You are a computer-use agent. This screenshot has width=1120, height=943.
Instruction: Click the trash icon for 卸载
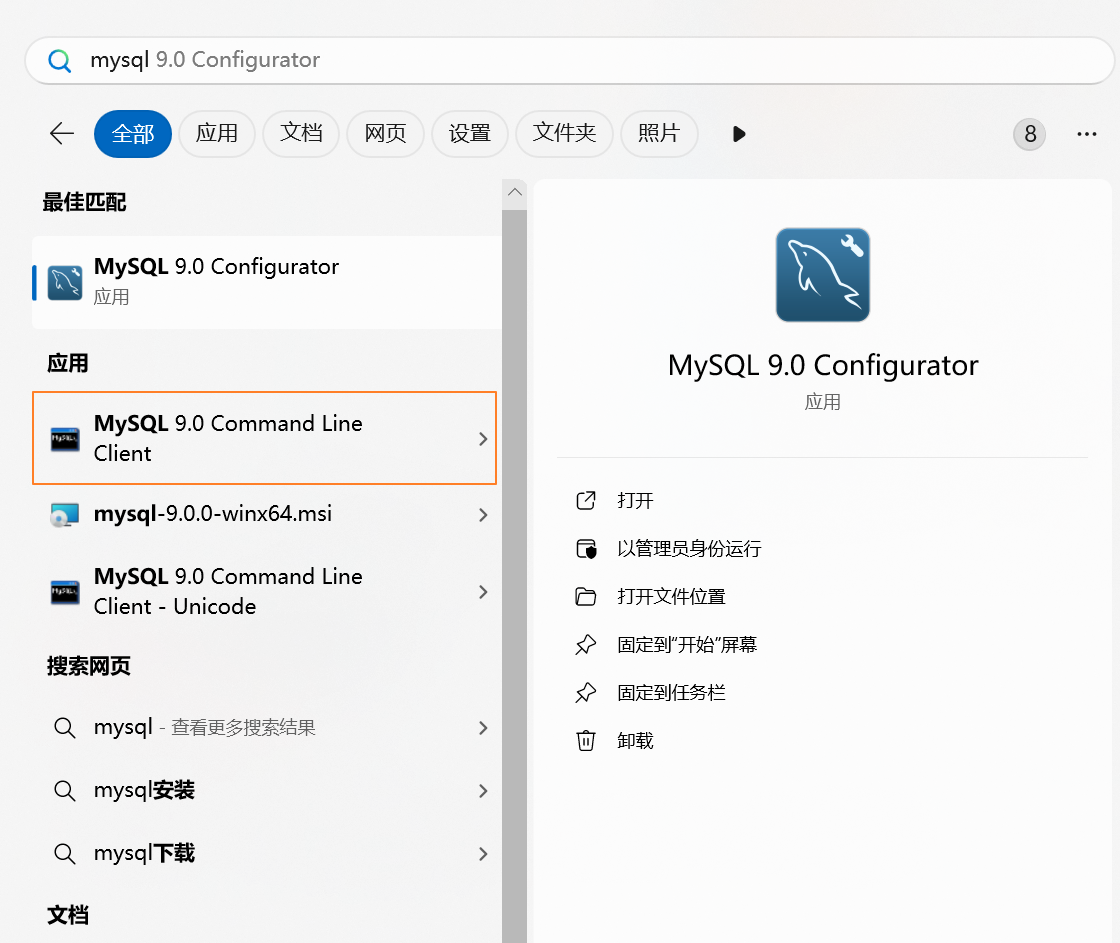586,740
